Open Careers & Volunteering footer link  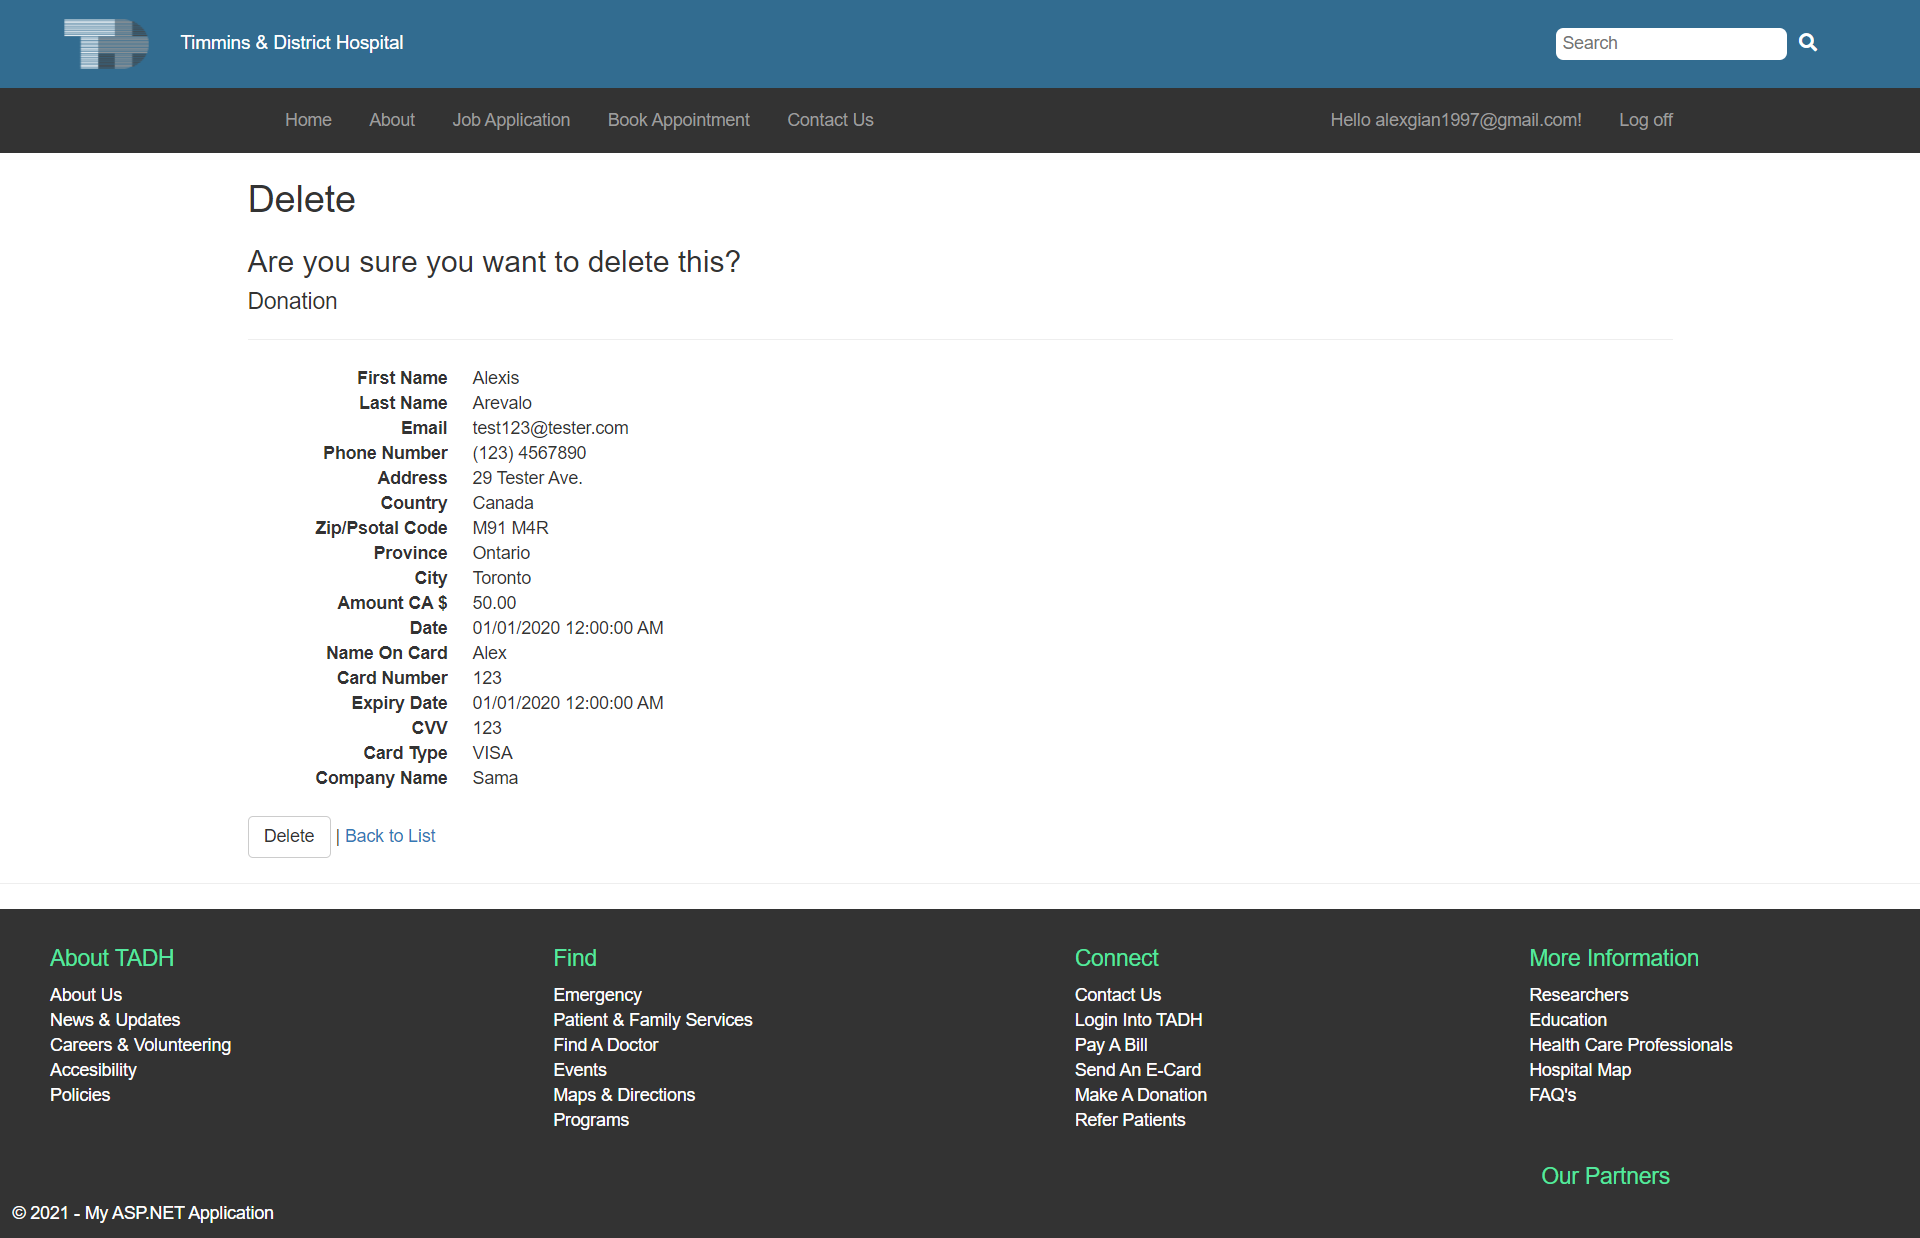coord(140,1045)
